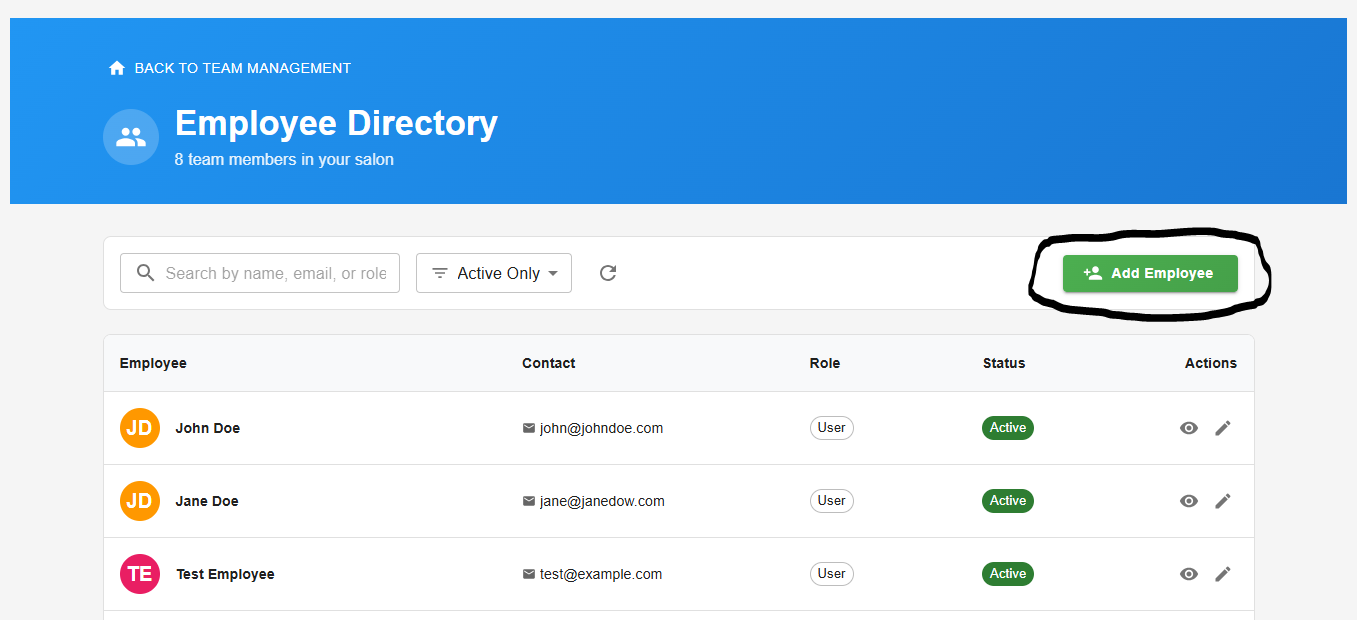
Task: Edit Test Employee with the pencil icon
Action: [x=1223, y=574]
